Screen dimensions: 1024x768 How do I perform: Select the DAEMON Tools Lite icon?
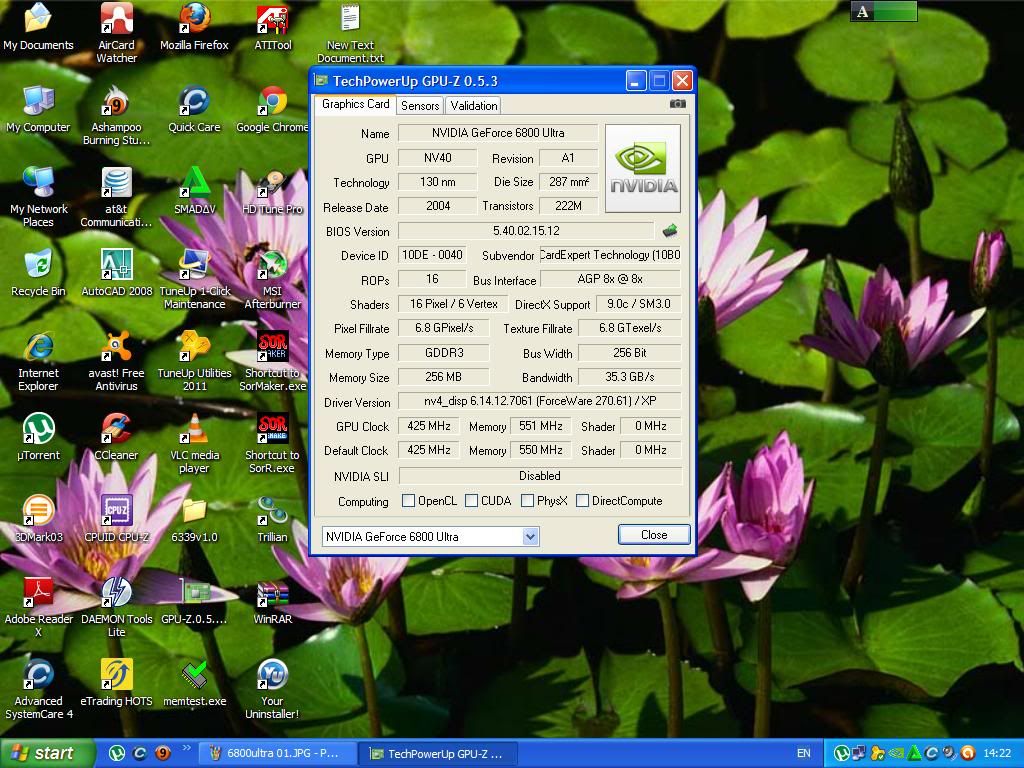(116, 607)
